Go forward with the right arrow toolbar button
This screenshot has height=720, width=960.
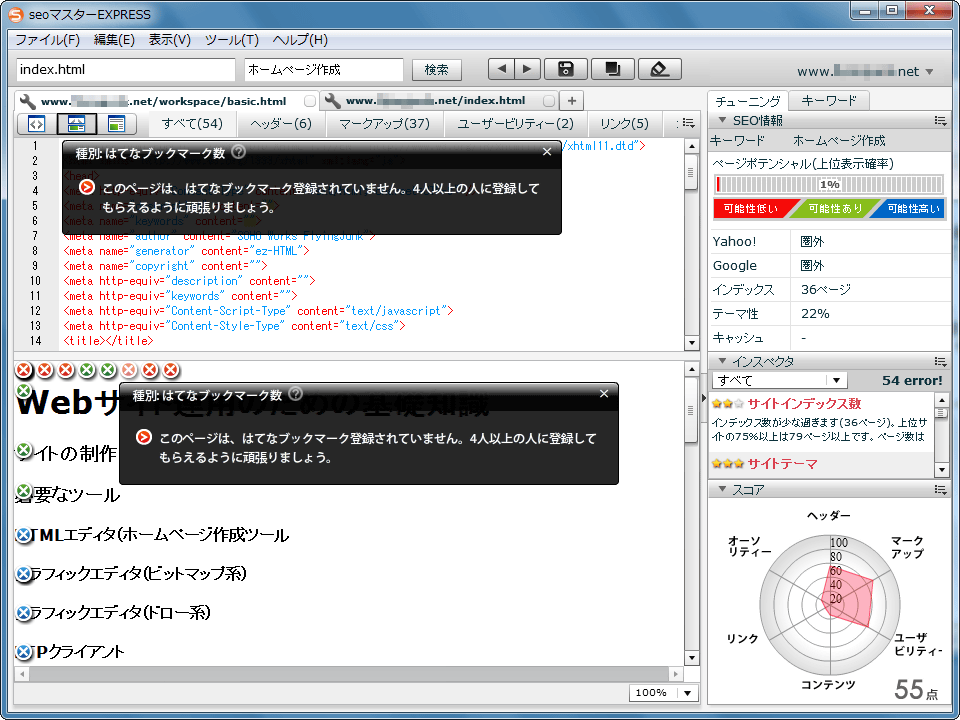(527, 69)
